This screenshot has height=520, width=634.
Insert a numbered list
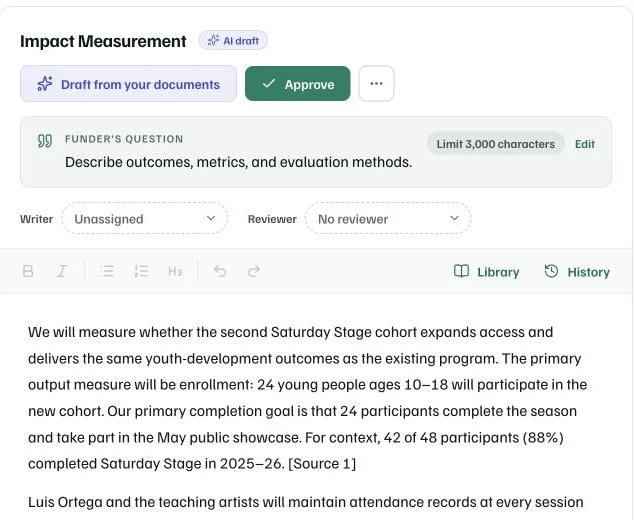click(141, 271)
